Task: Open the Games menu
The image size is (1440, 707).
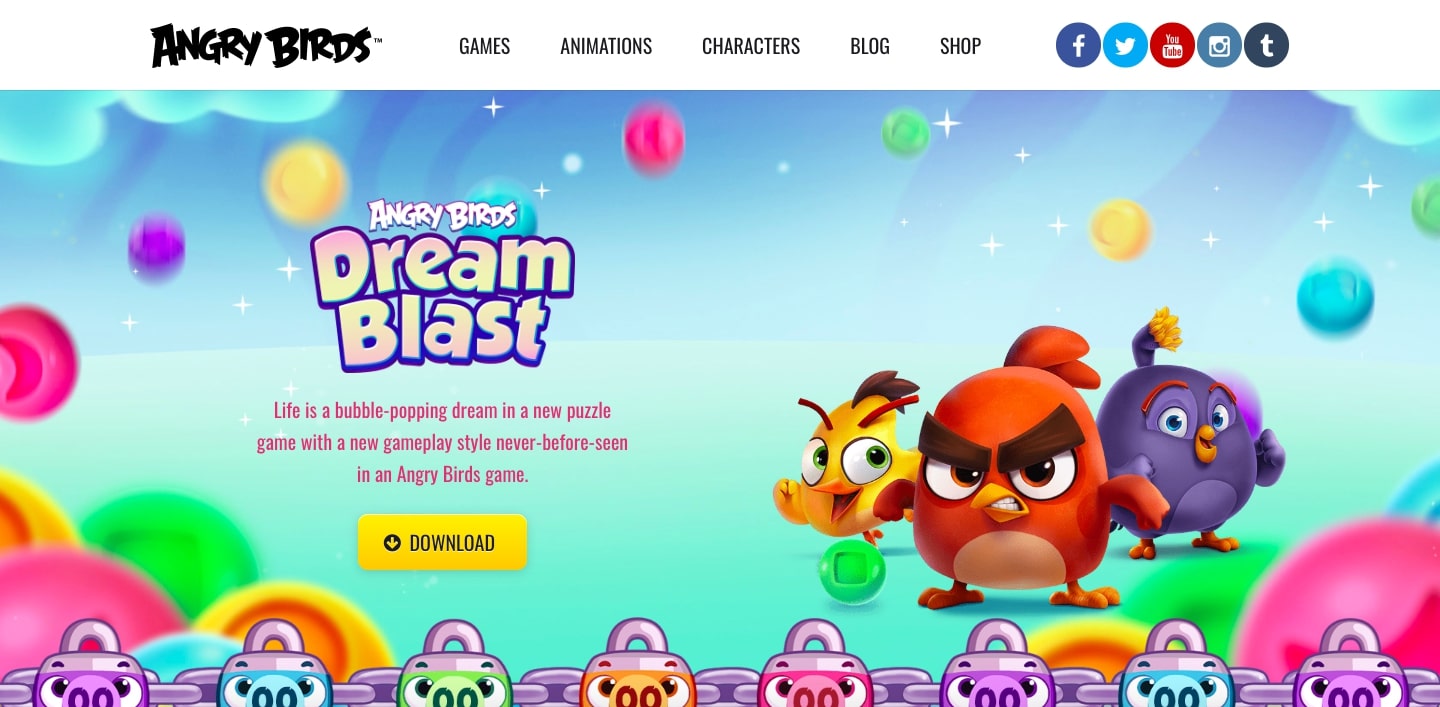Action: (x=484, y=46)
